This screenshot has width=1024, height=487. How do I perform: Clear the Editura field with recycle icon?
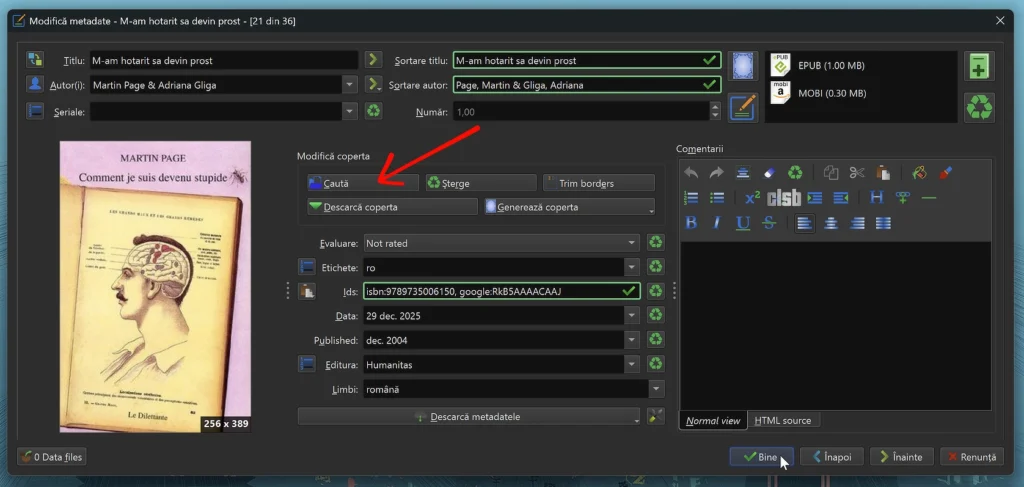656,365
